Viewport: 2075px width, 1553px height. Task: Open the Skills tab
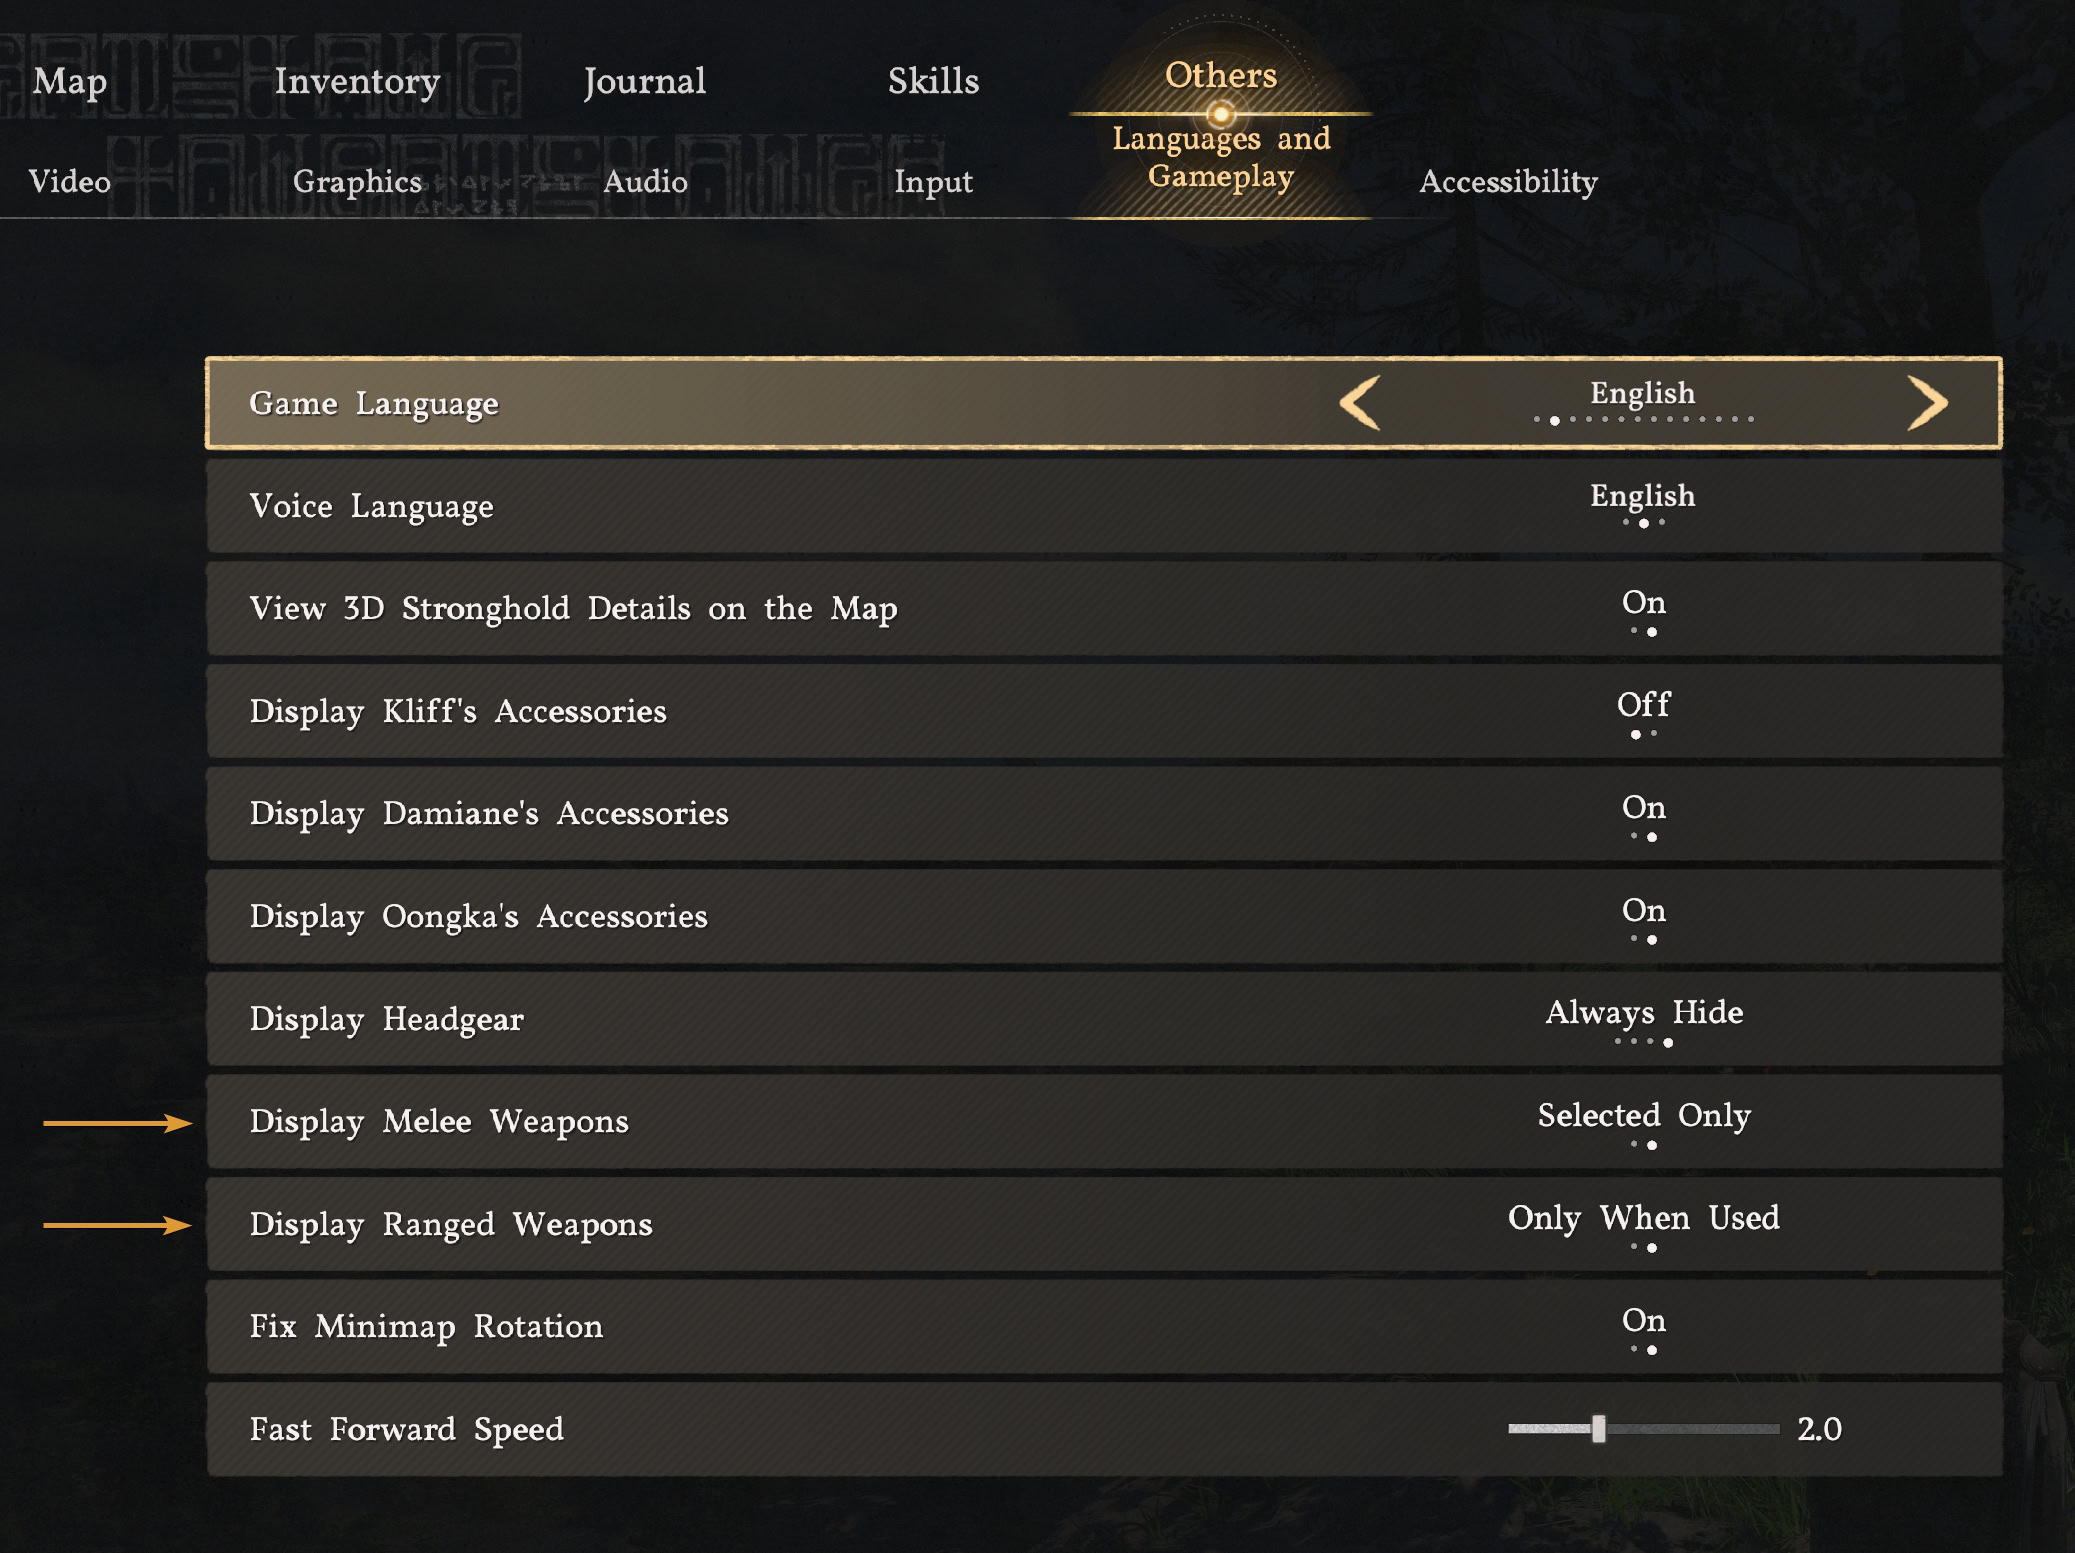coord(932,80)
